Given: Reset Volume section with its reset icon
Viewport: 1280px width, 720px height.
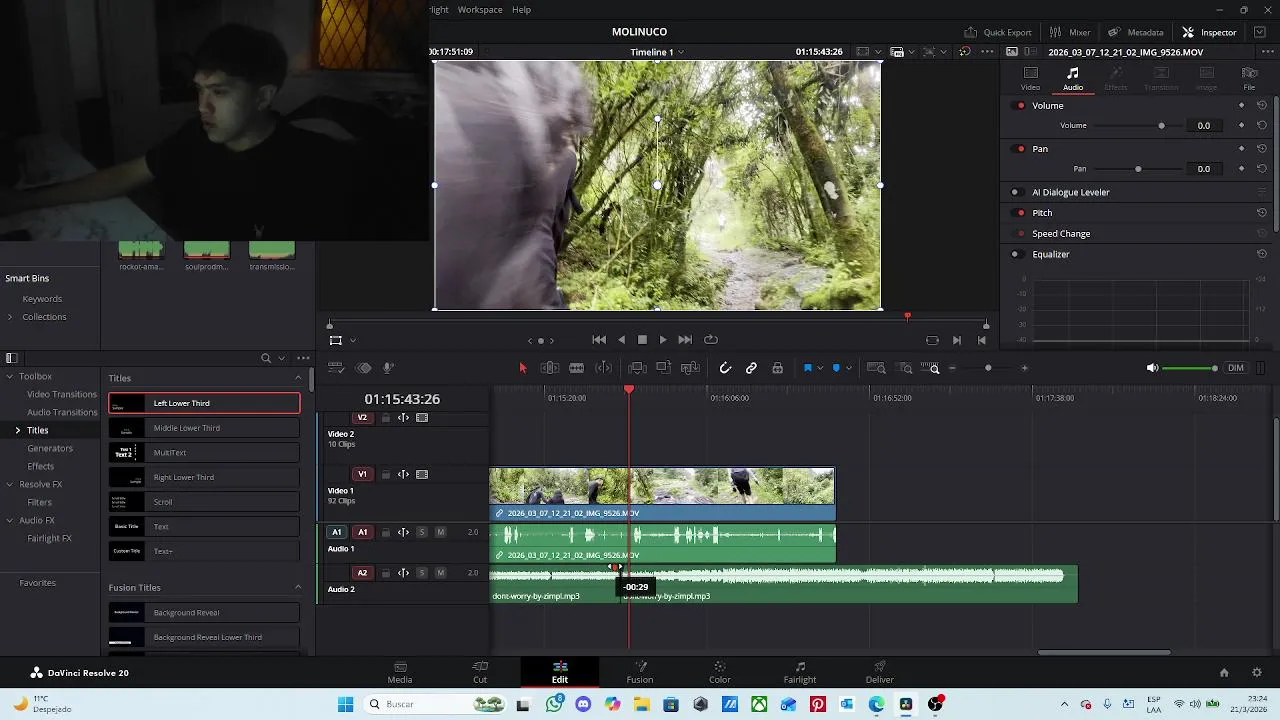Looking at the screenshot, I should 1262,105.
